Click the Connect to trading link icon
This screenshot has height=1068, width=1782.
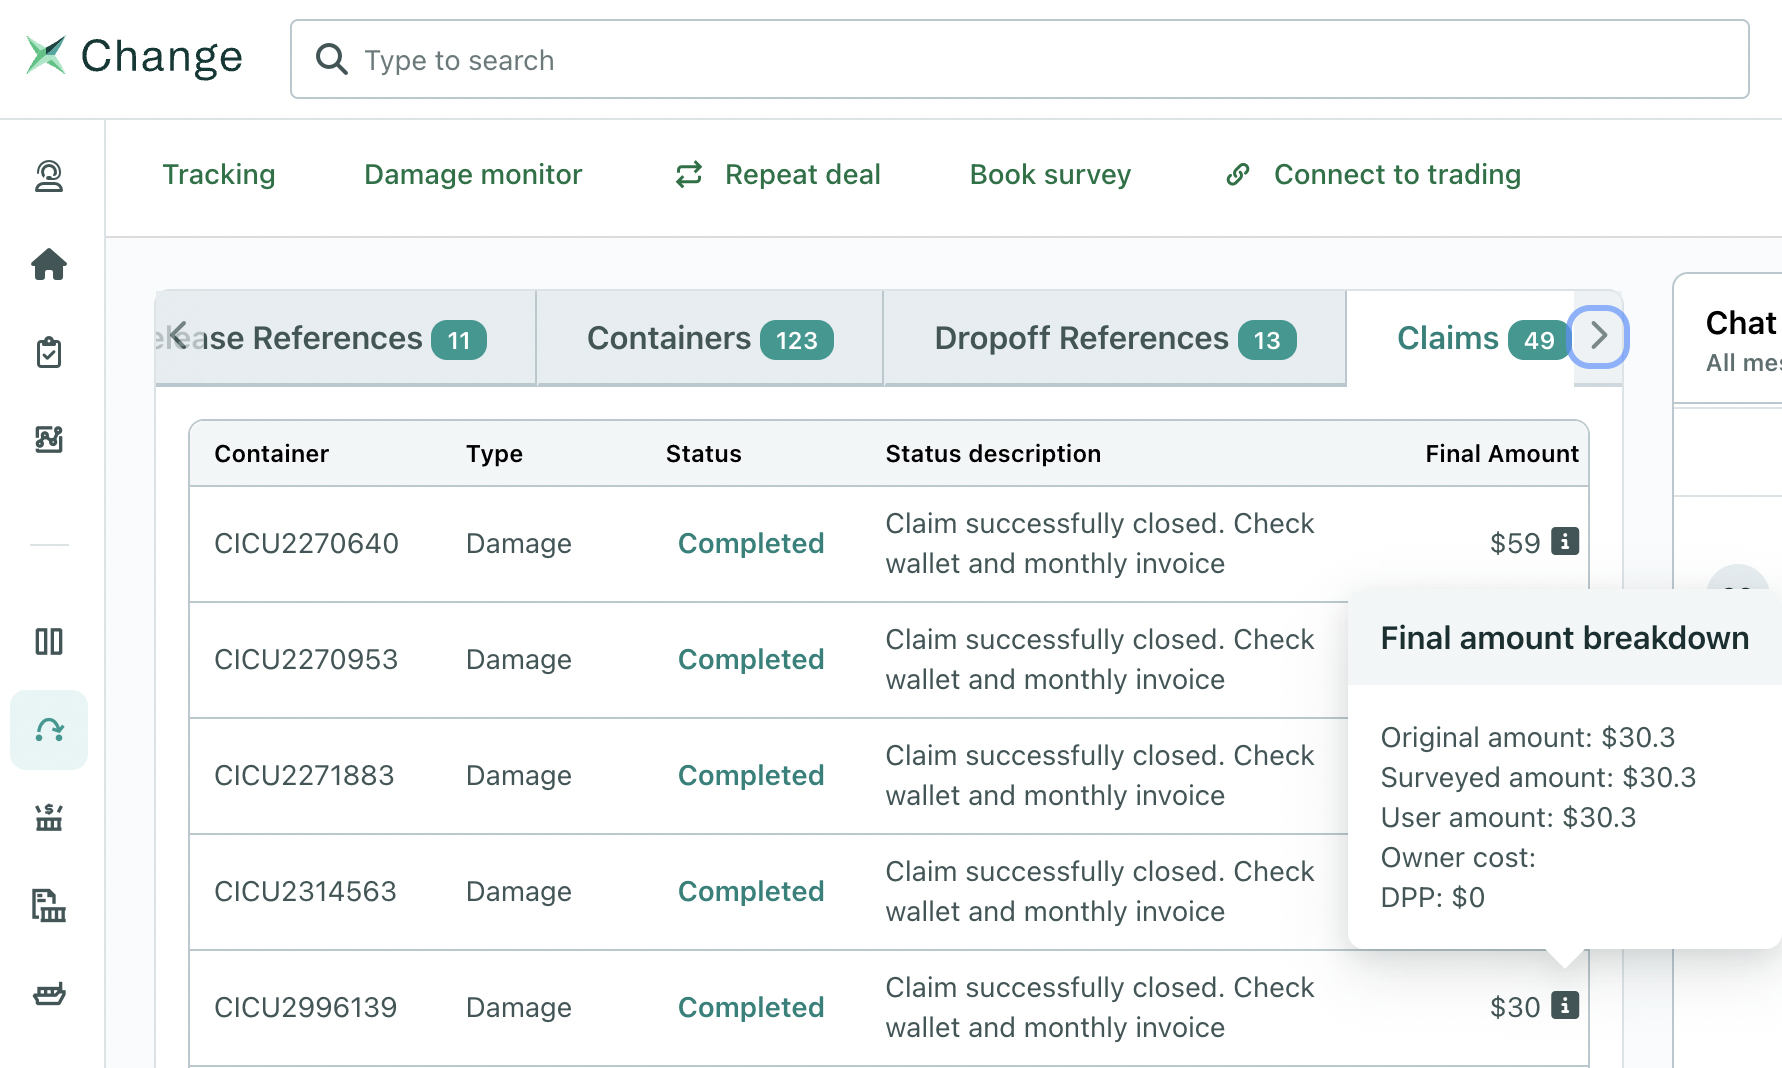(x=1237, y=174)
